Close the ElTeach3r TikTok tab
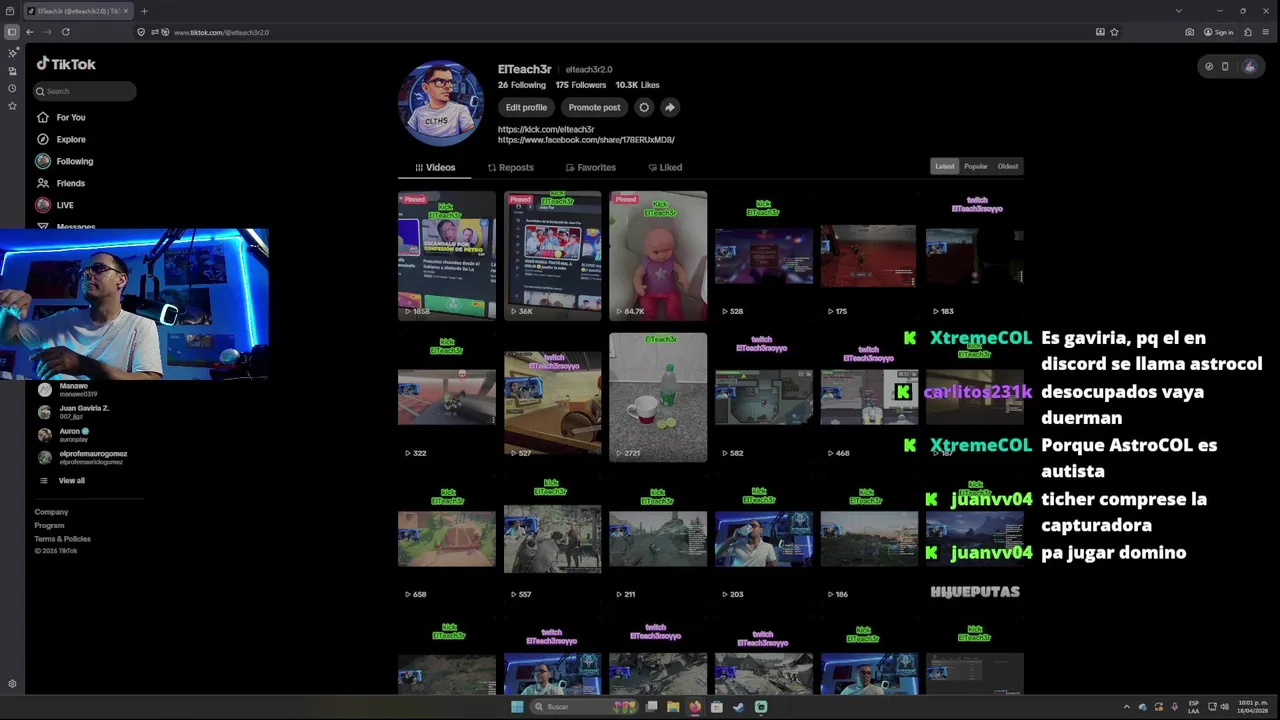1280x720 pixels. point(125,11)
